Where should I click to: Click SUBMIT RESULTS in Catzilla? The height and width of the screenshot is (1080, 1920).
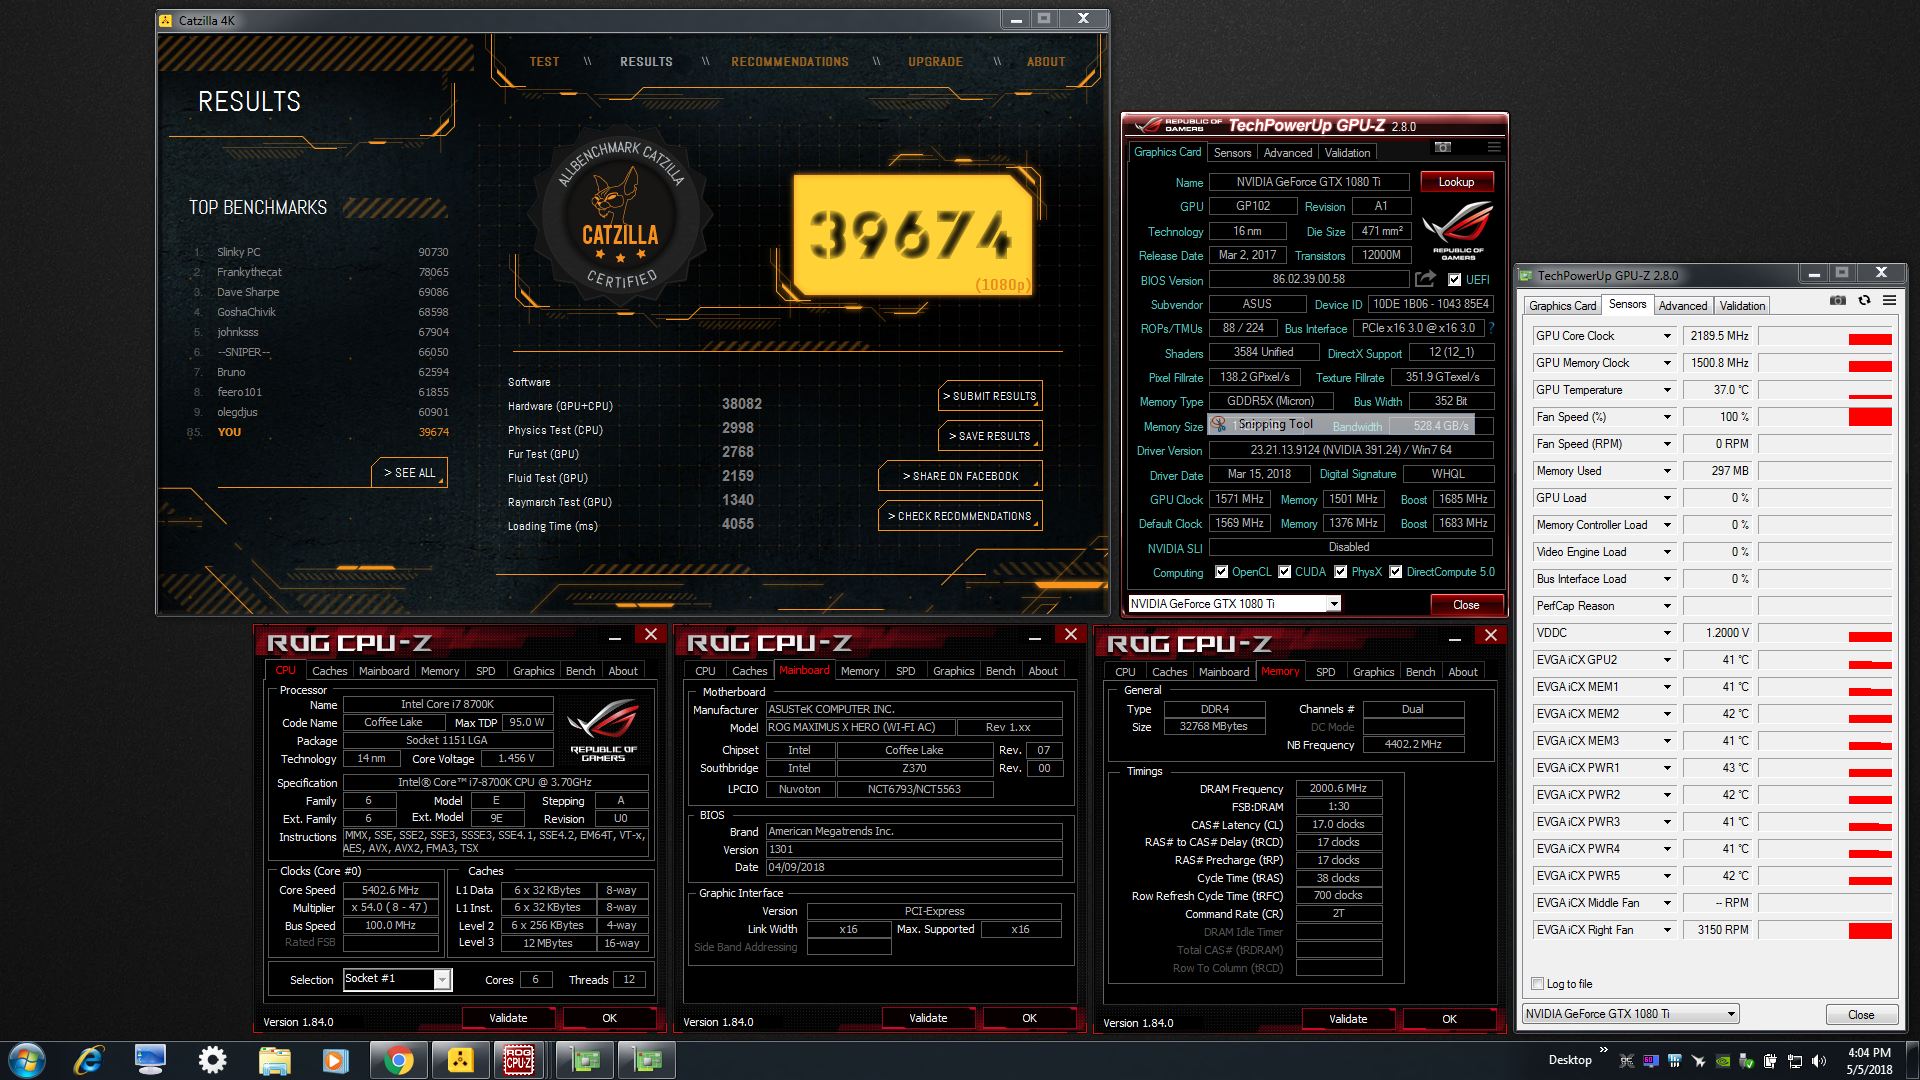coord(990,396)
